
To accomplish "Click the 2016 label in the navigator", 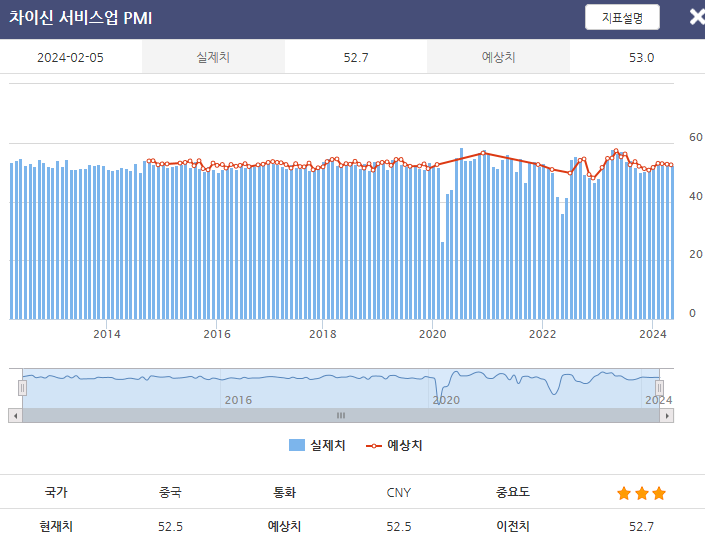I will click(x=238, y=400).
